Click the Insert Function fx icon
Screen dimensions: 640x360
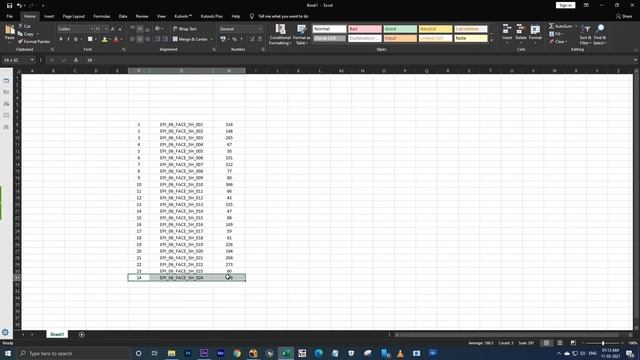76,60
